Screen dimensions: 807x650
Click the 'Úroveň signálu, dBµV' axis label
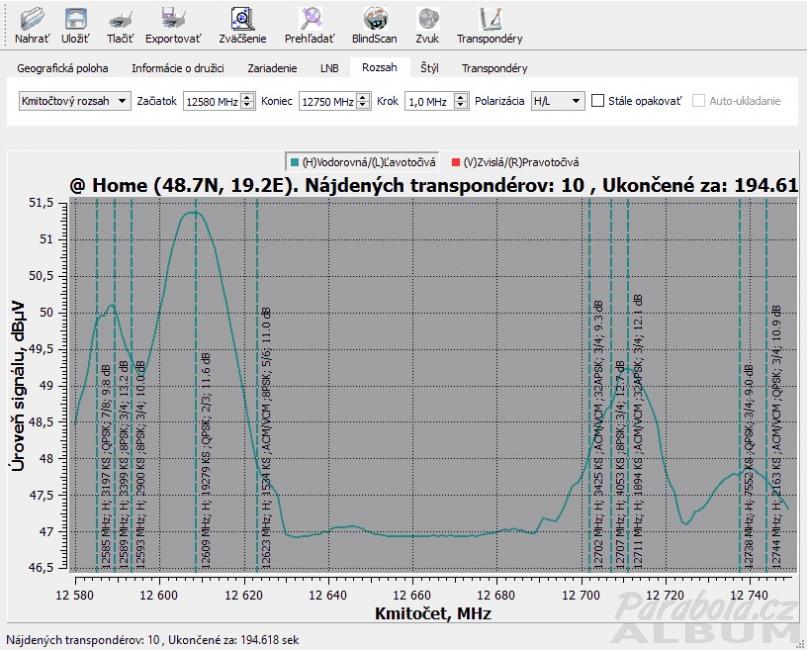tap(19, 384)
